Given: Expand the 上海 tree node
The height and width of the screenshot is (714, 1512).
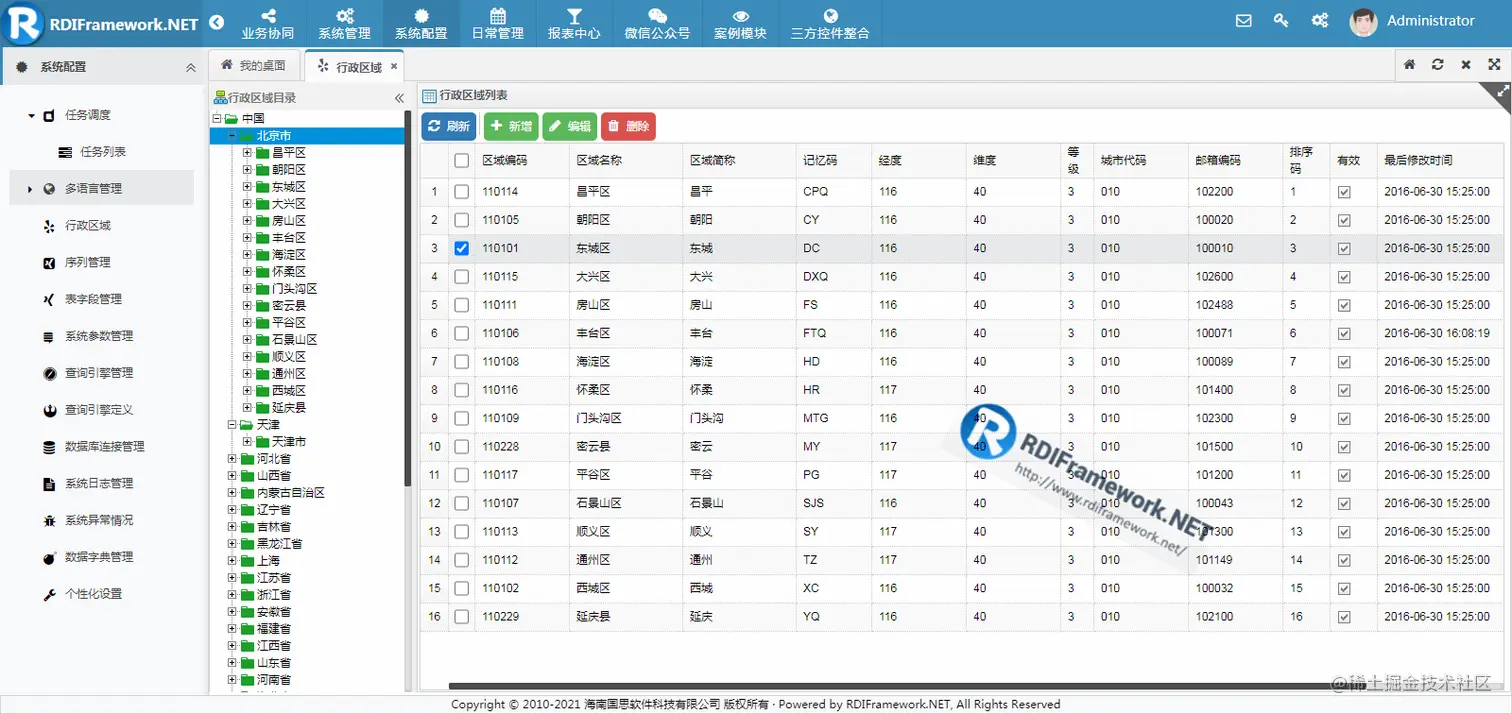Looking at the screenshot, I should tap(232, 561).
